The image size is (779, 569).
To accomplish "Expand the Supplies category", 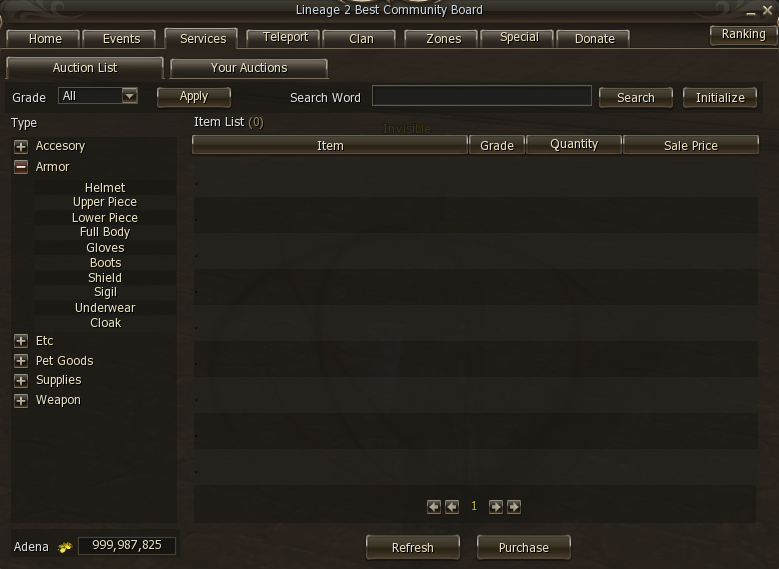I will click(x=21, y=380).
